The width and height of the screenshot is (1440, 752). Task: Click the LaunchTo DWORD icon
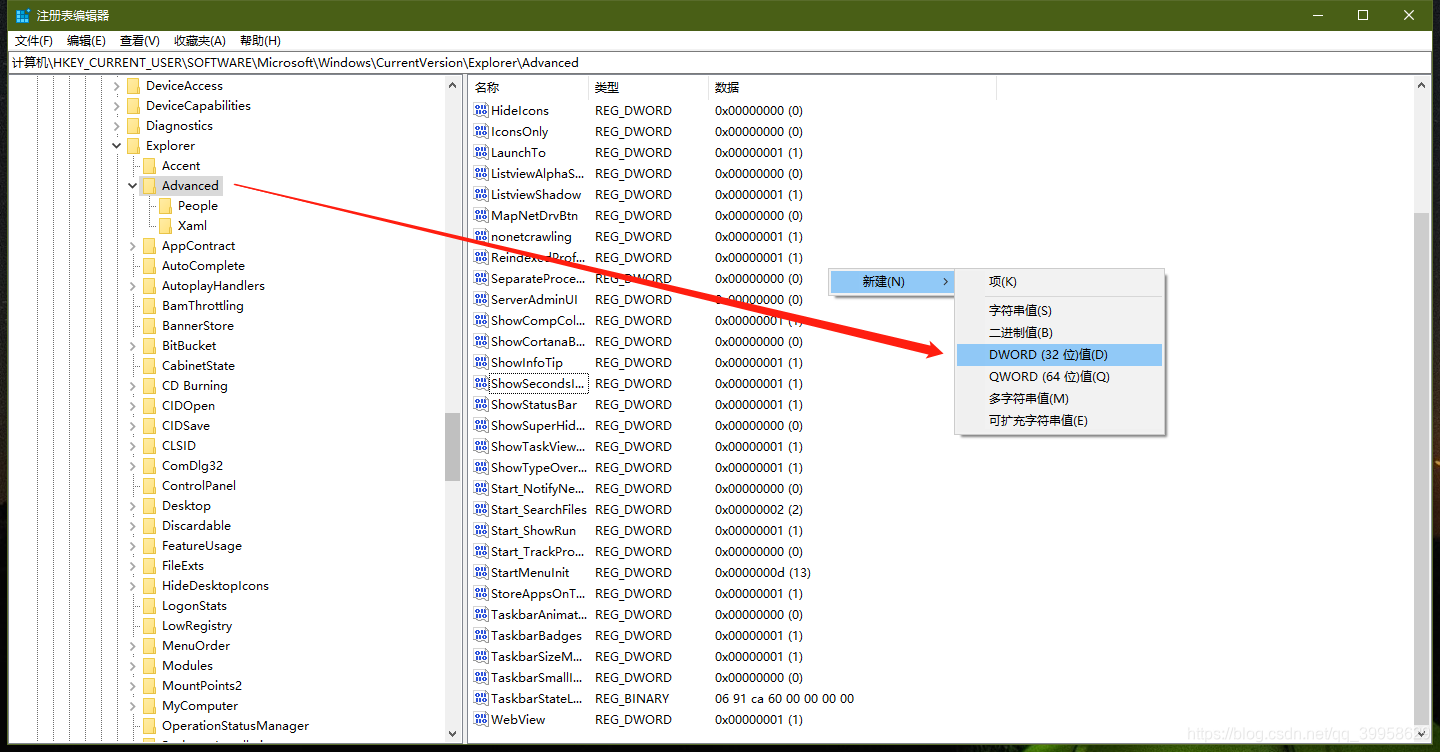pos(481,152)
